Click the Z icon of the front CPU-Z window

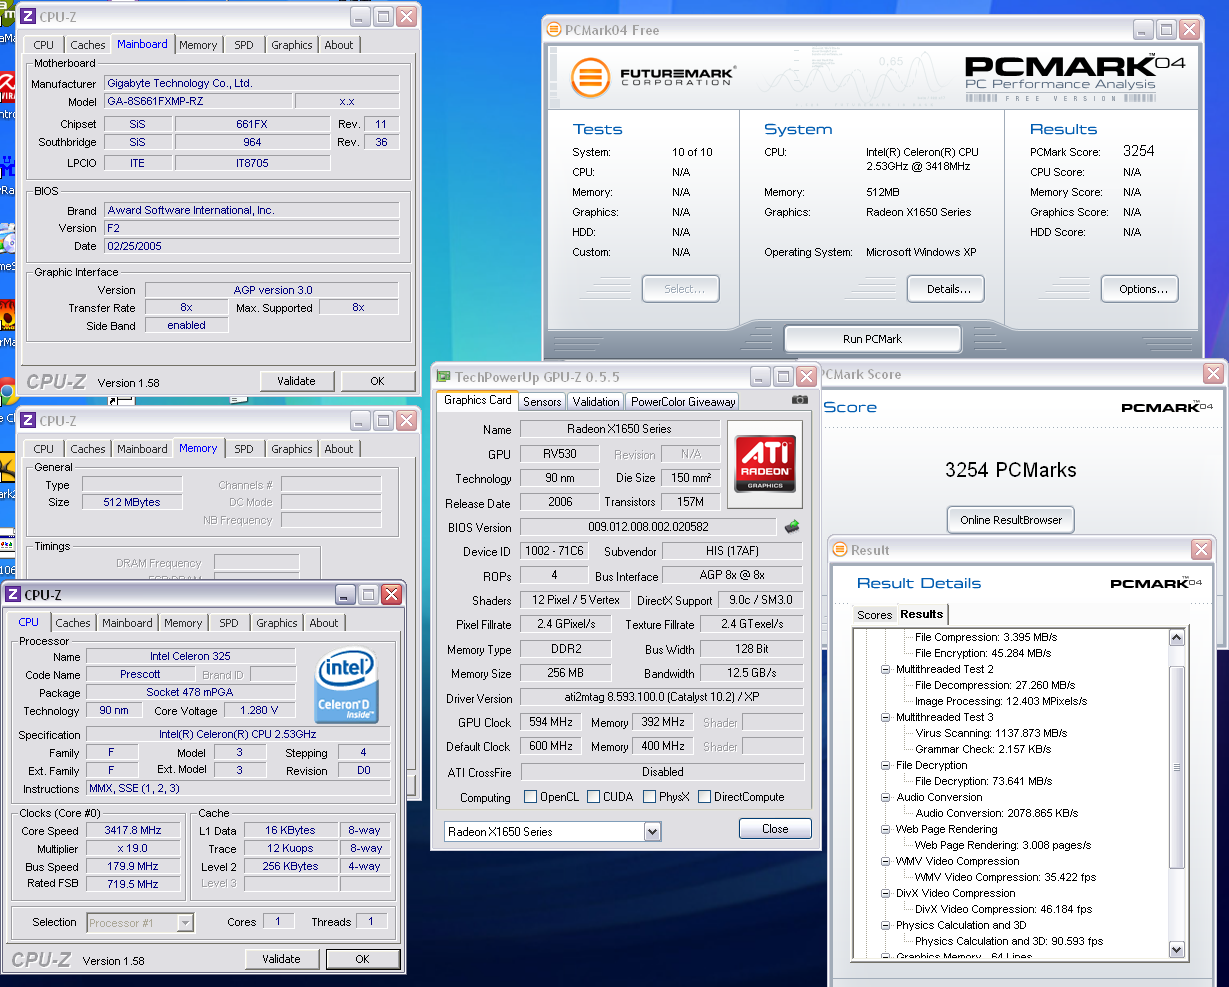14,595
